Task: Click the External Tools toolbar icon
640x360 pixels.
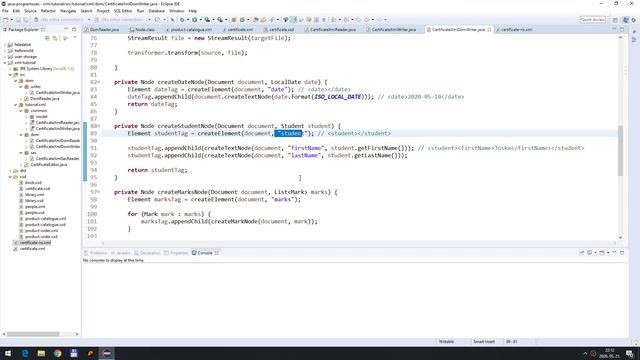Action: [220, 20]
